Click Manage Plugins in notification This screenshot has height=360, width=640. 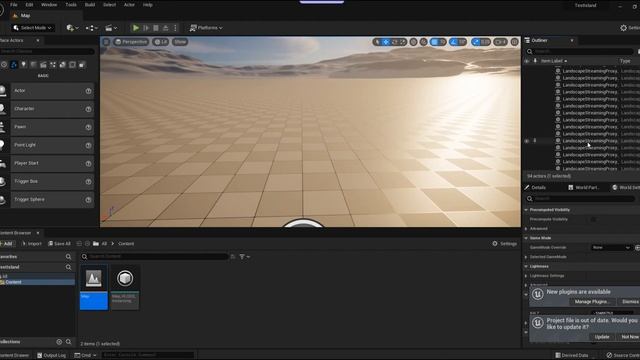coord(592,302)
